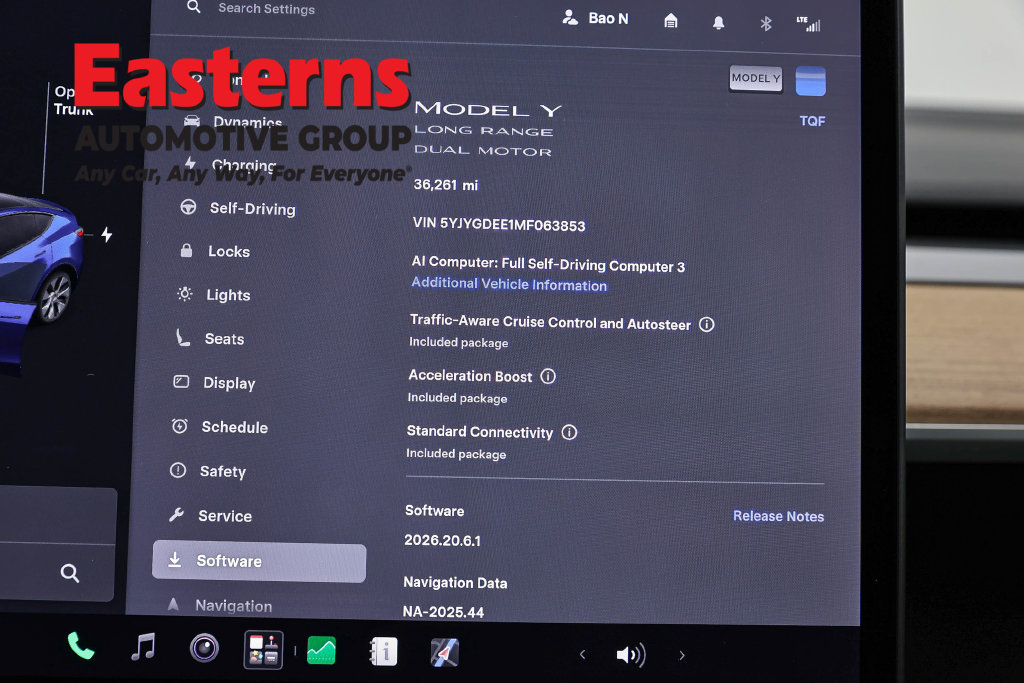Open the Bao N driver profile

point(595,18)
